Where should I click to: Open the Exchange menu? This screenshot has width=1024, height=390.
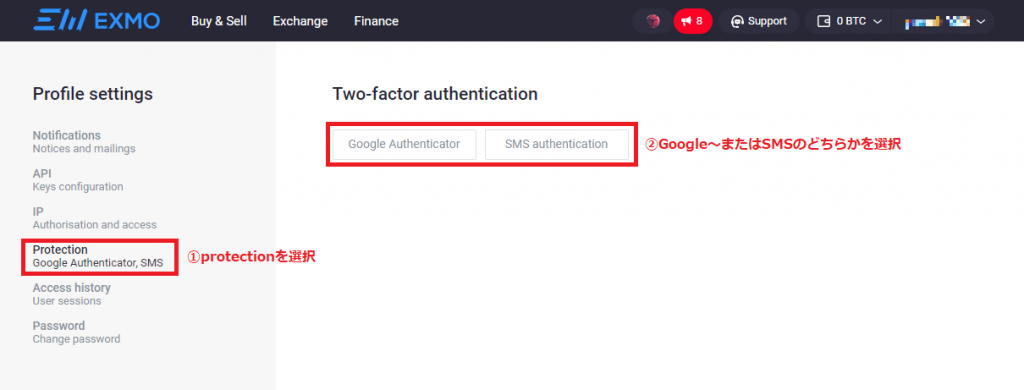tap(300, 21)
